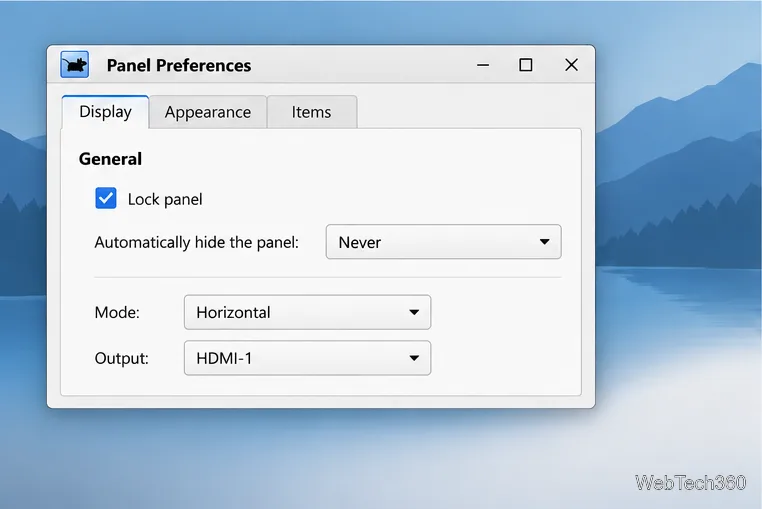This screenshot has width=762, height=509.
Task: Expand the Mode dropdown showing Horizontal
Action: coord(307,312)
